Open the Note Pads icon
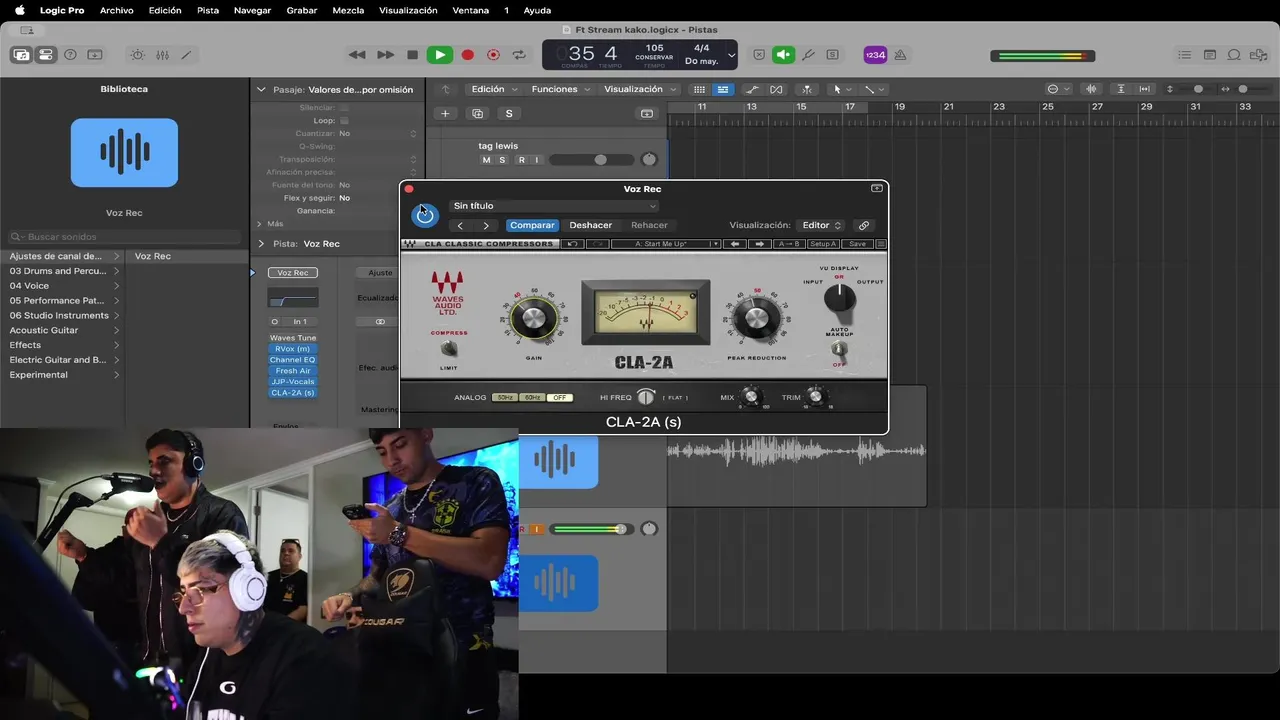 click(1210, 55)
